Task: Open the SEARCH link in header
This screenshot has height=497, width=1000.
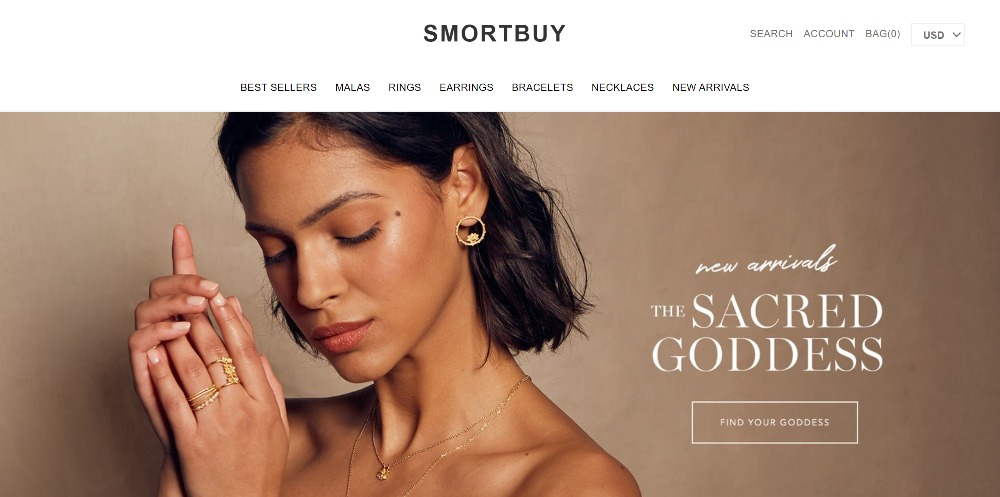Action: click(x=771, y=34)
